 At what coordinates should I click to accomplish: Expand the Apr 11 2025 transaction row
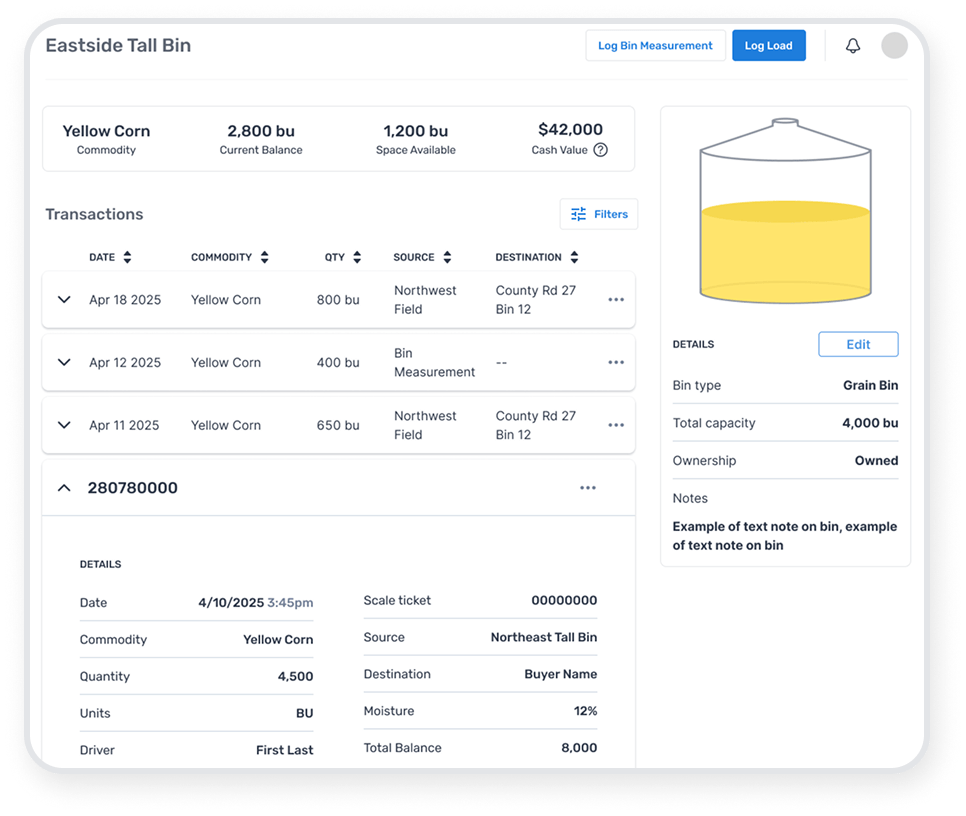[64, 425]
